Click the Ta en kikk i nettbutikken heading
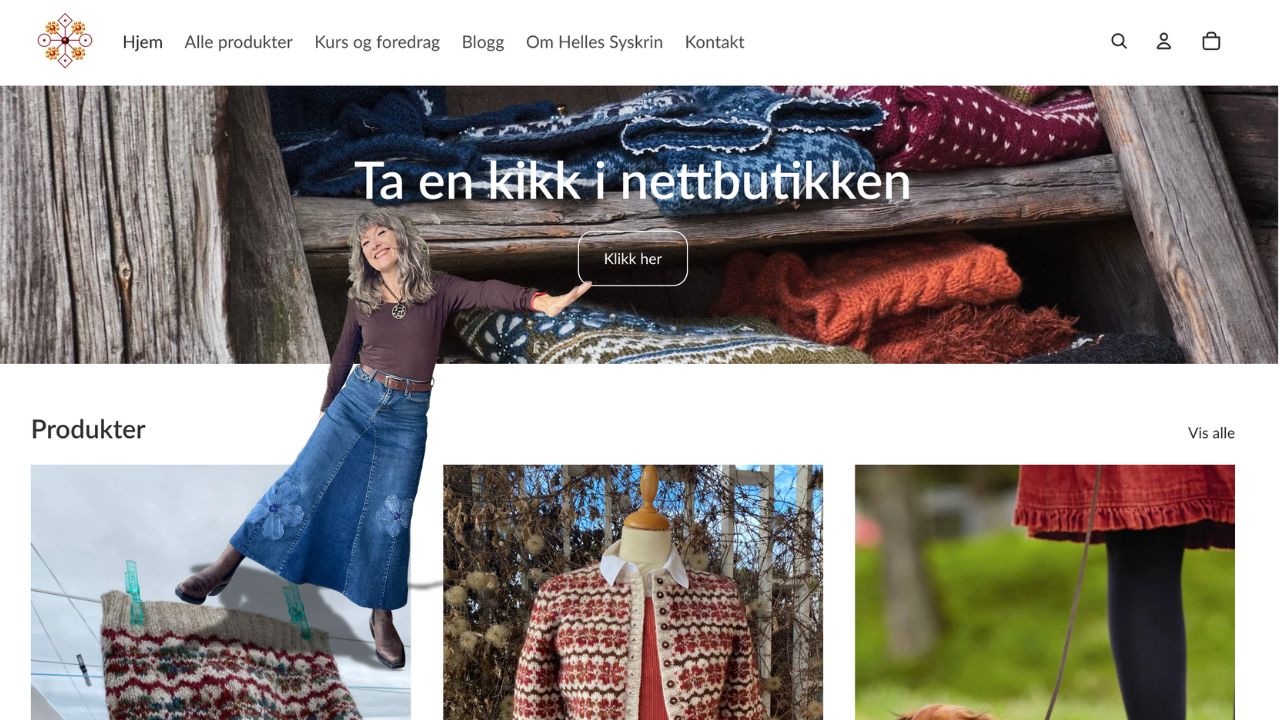The image size is (1280, 720). [632, 181]
